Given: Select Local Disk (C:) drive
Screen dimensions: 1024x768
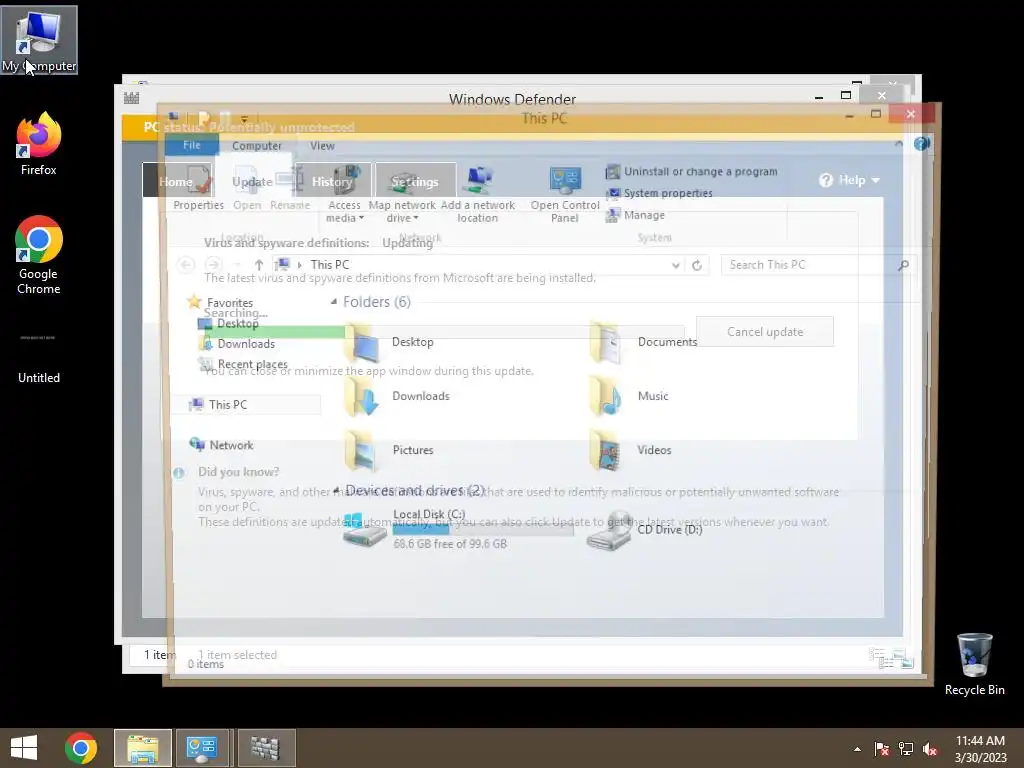Looking at the screenshot, I should (457, 529).
